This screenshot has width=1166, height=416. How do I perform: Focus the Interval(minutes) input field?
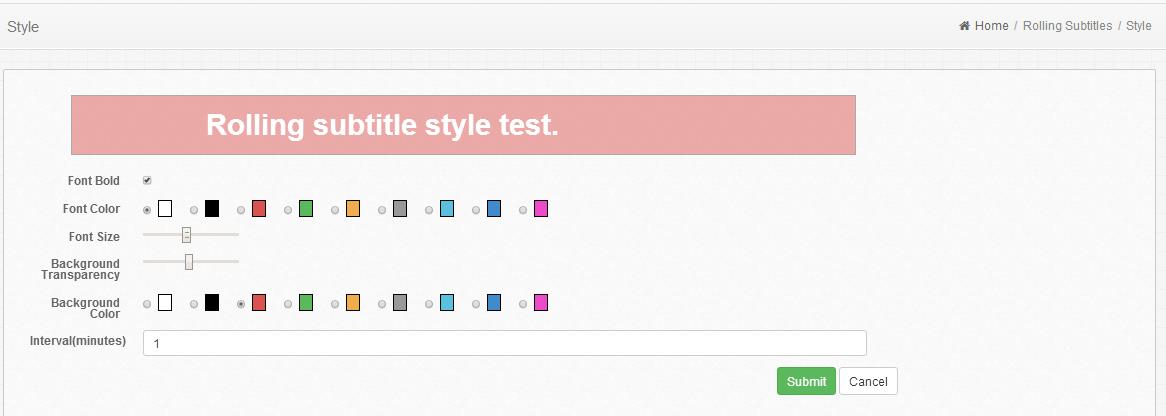(504, 343)
